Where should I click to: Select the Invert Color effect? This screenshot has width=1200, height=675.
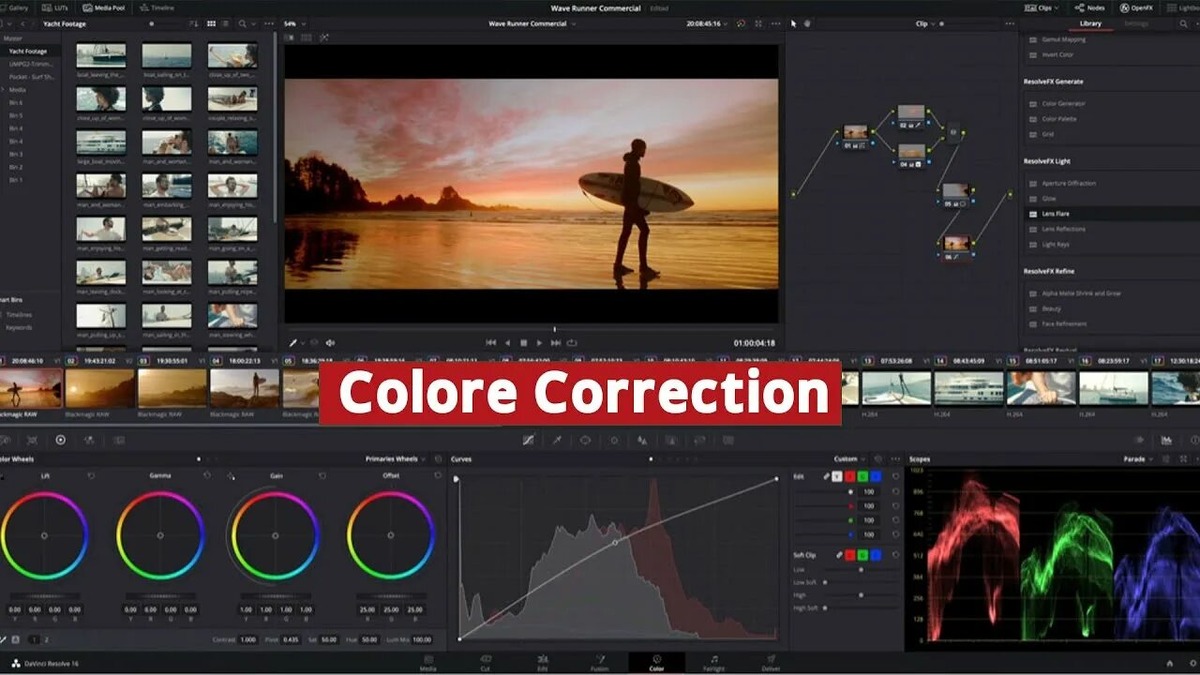[1057, 54]
